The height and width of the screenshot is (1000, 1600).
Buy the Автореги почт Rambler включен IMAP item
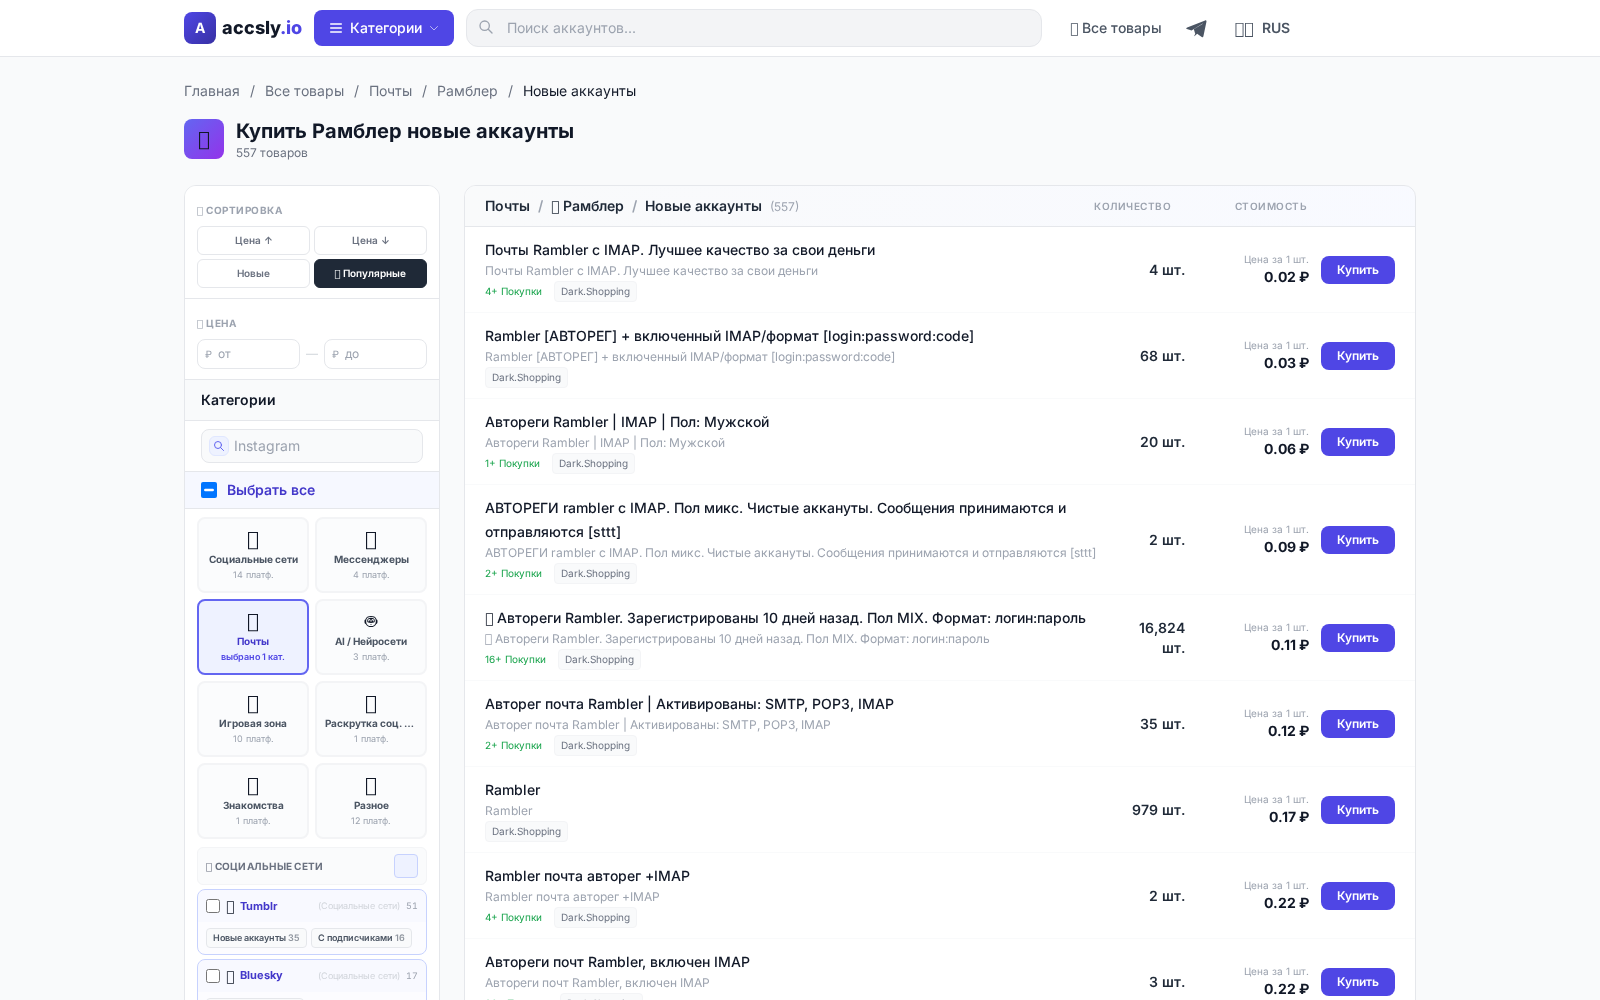pyautogui.click(x=1358, y=982)
